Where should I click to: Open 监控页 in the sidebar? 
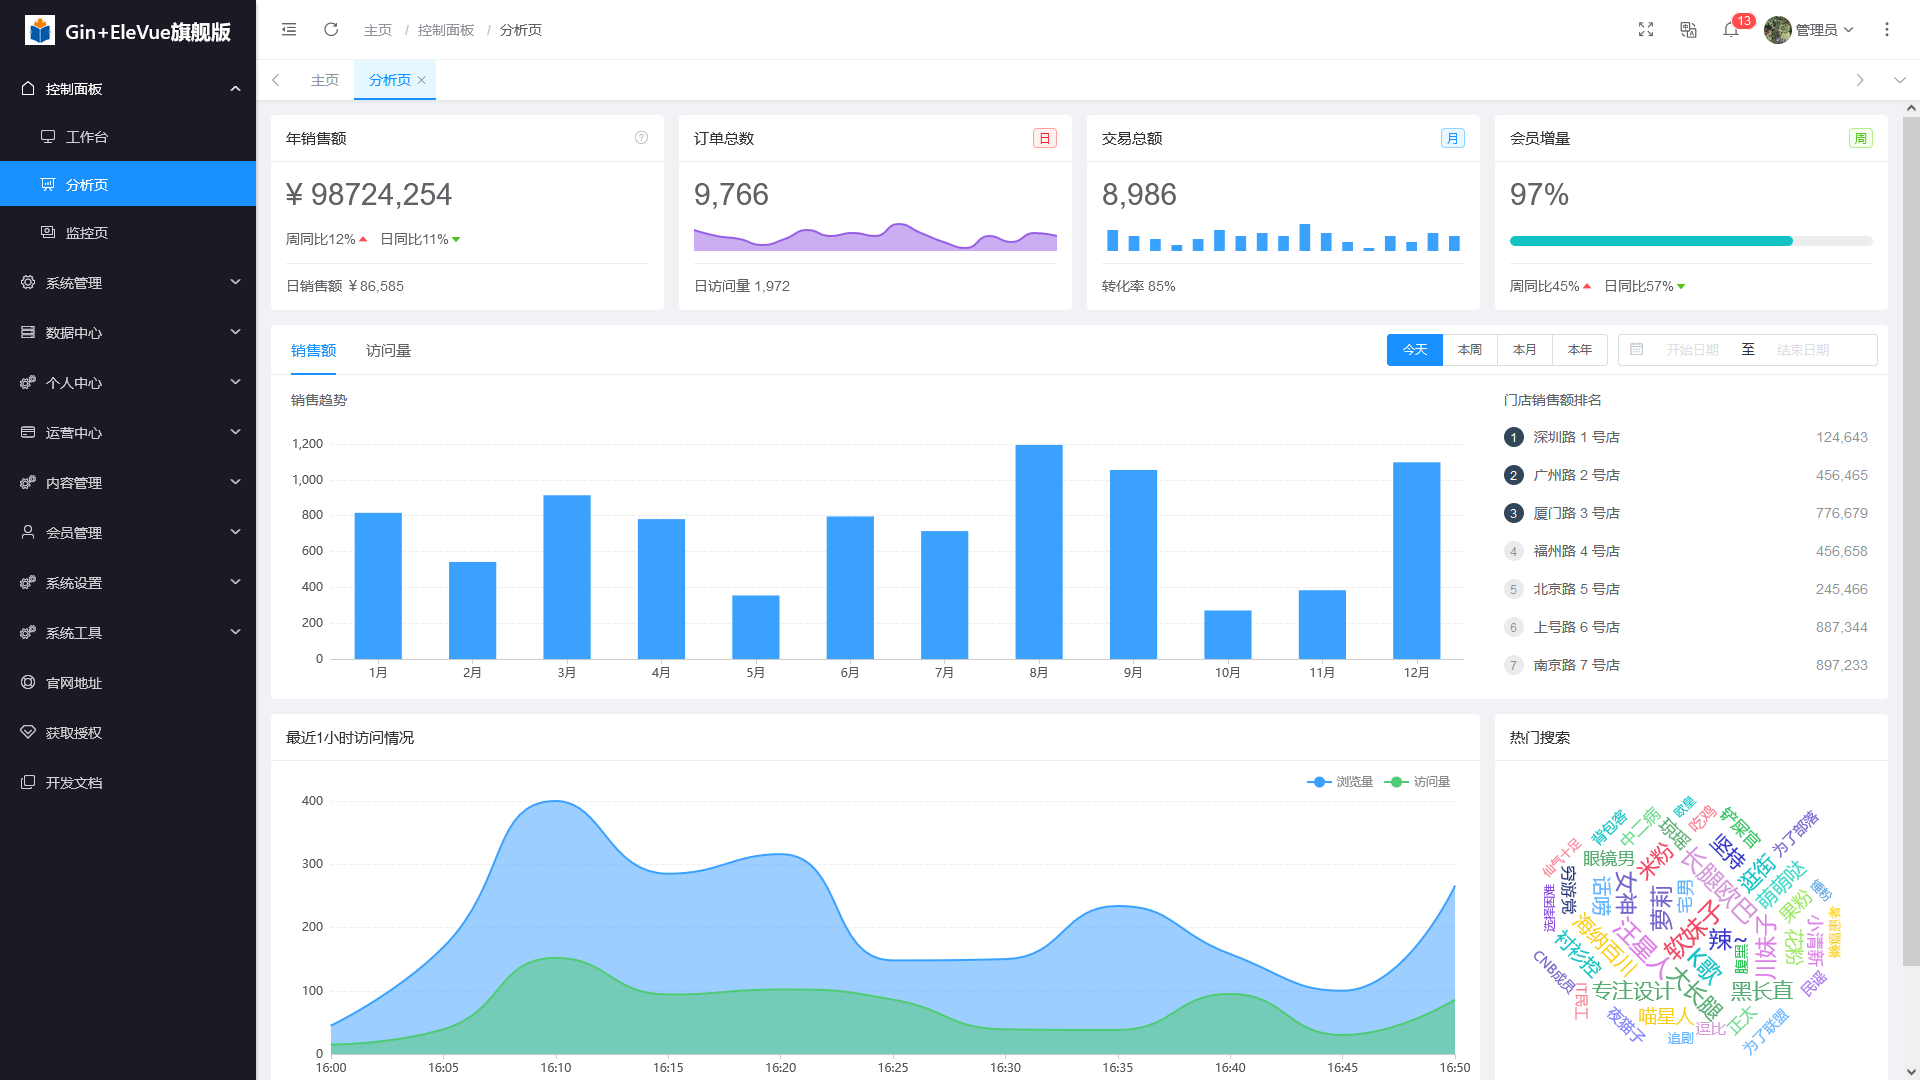point(87,233)
